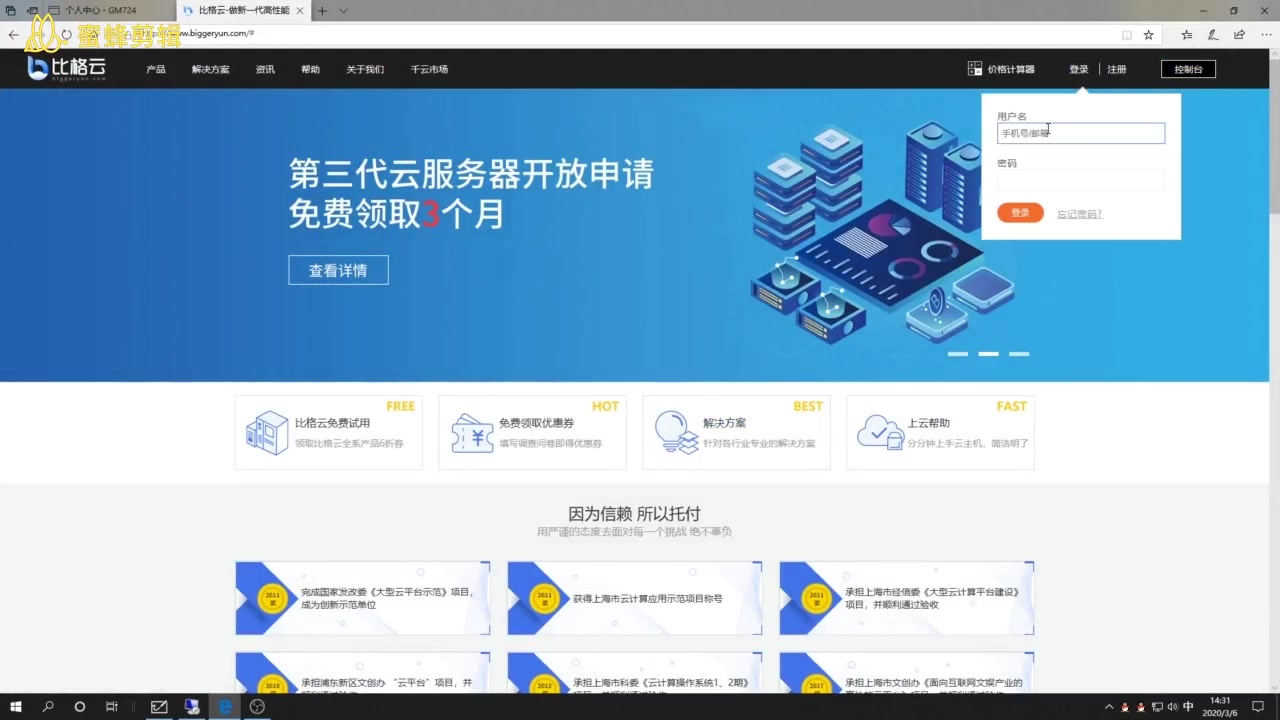
Task: Click the orange 登录 button
Action: pos(1020,212)
